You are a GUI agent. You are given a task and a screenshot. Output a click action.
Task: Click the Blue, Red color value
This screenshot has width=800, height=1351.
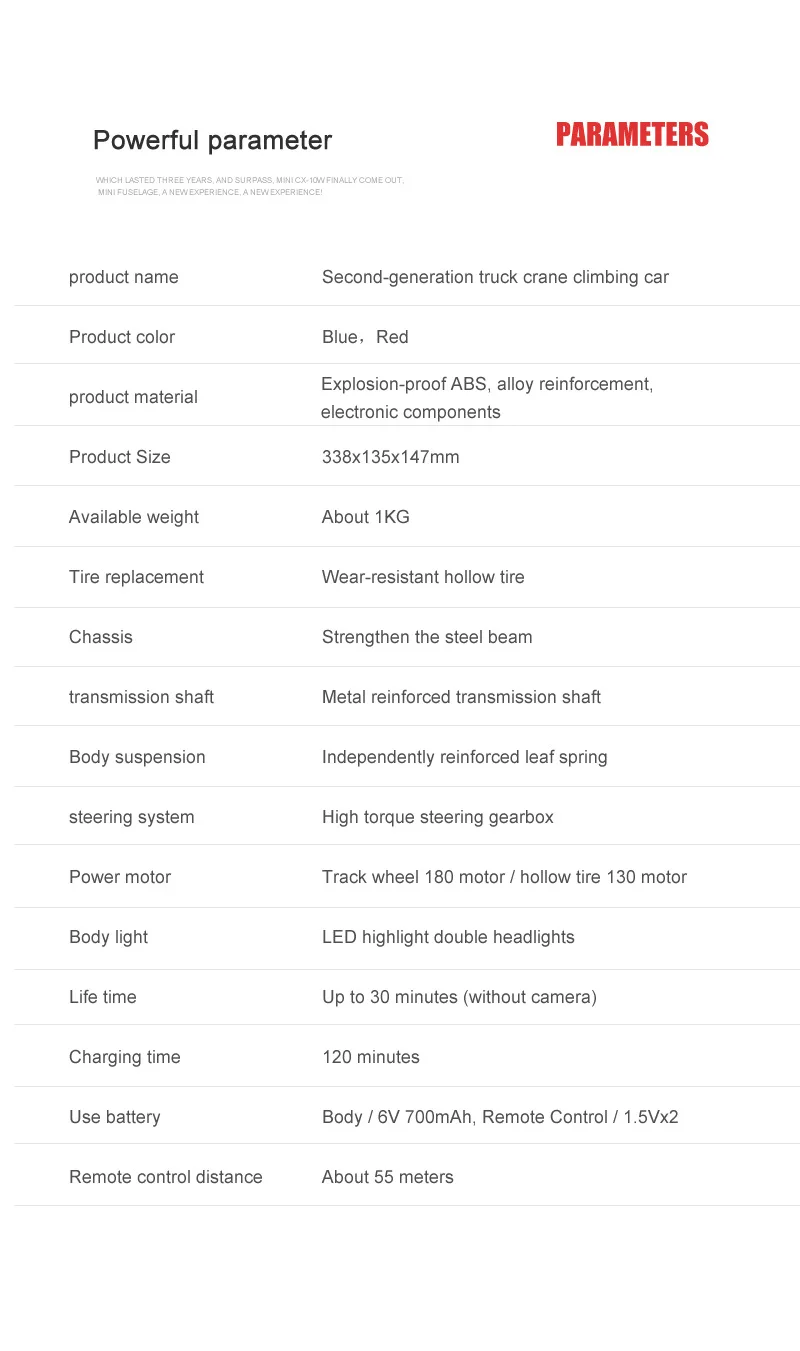(x=365, y=337)
